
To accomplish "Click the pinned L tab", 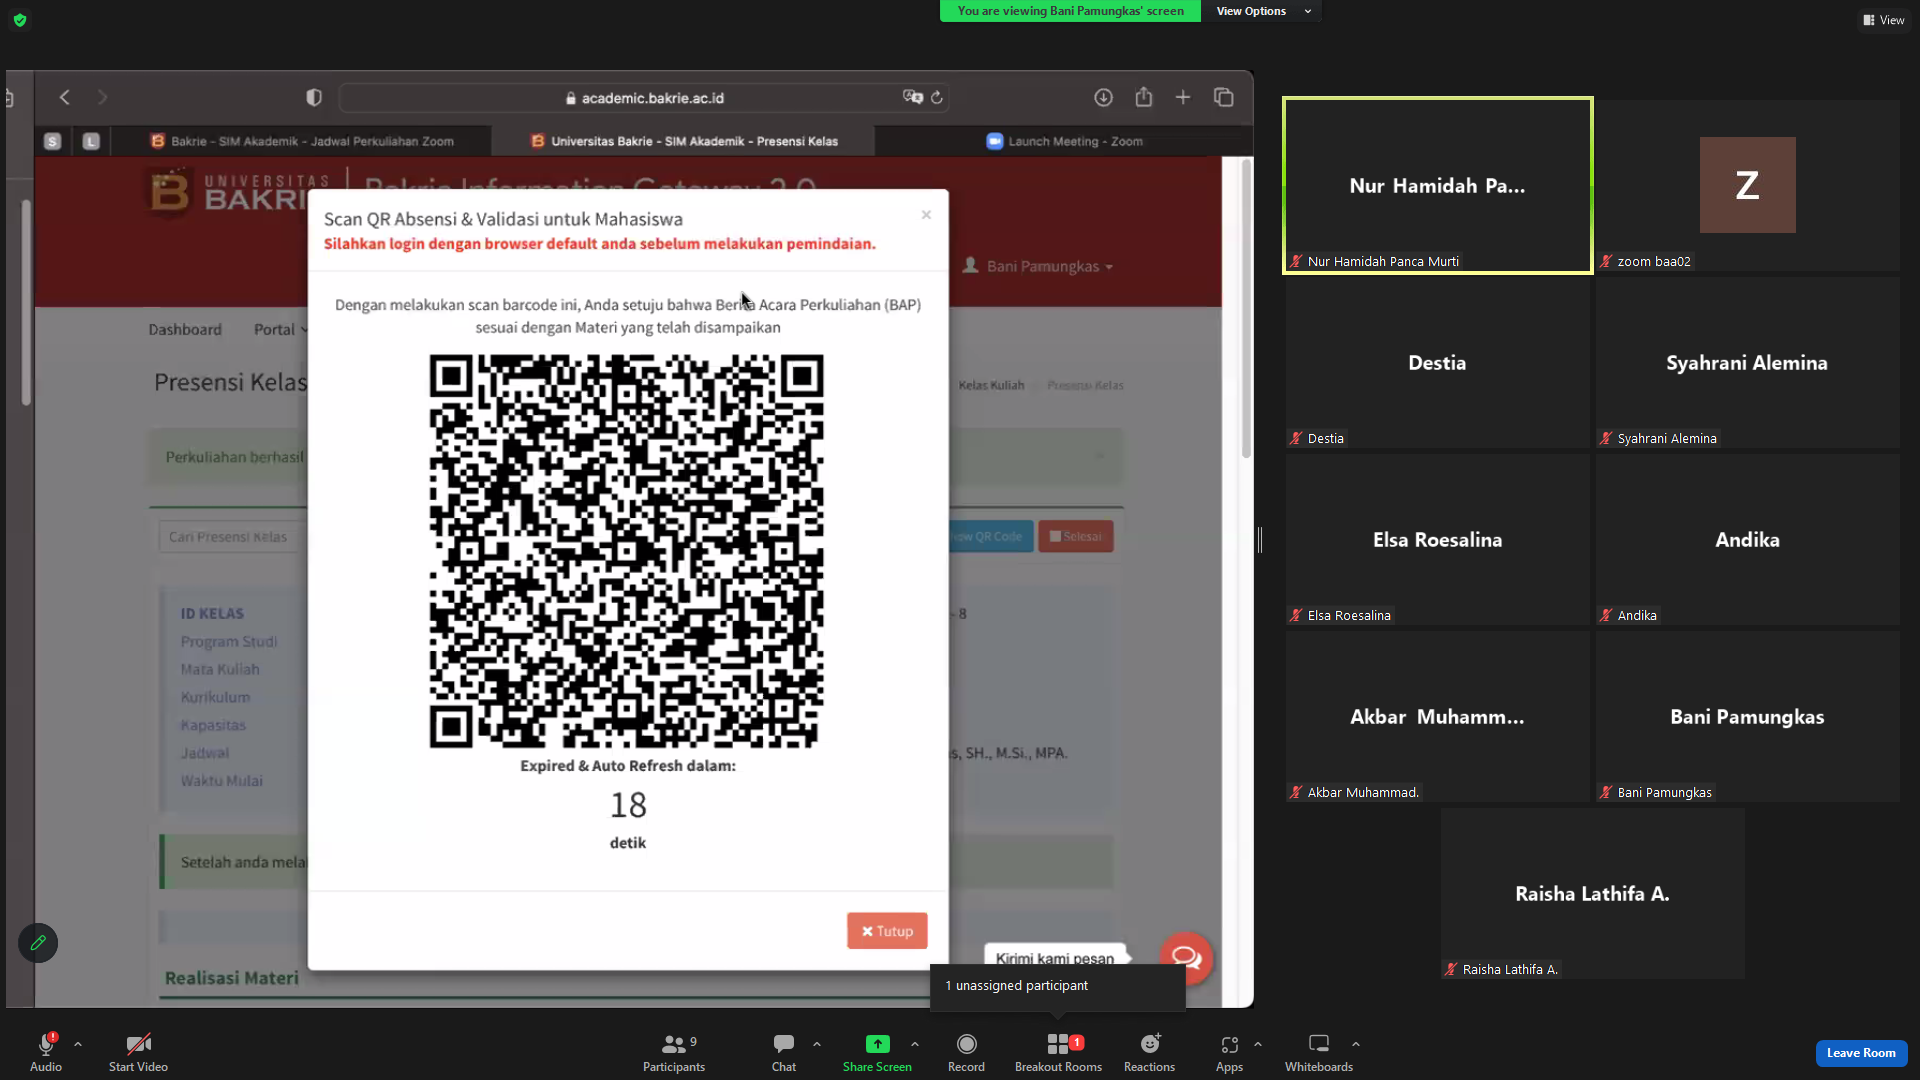I will pyautogui.click(x=91, y=141).
